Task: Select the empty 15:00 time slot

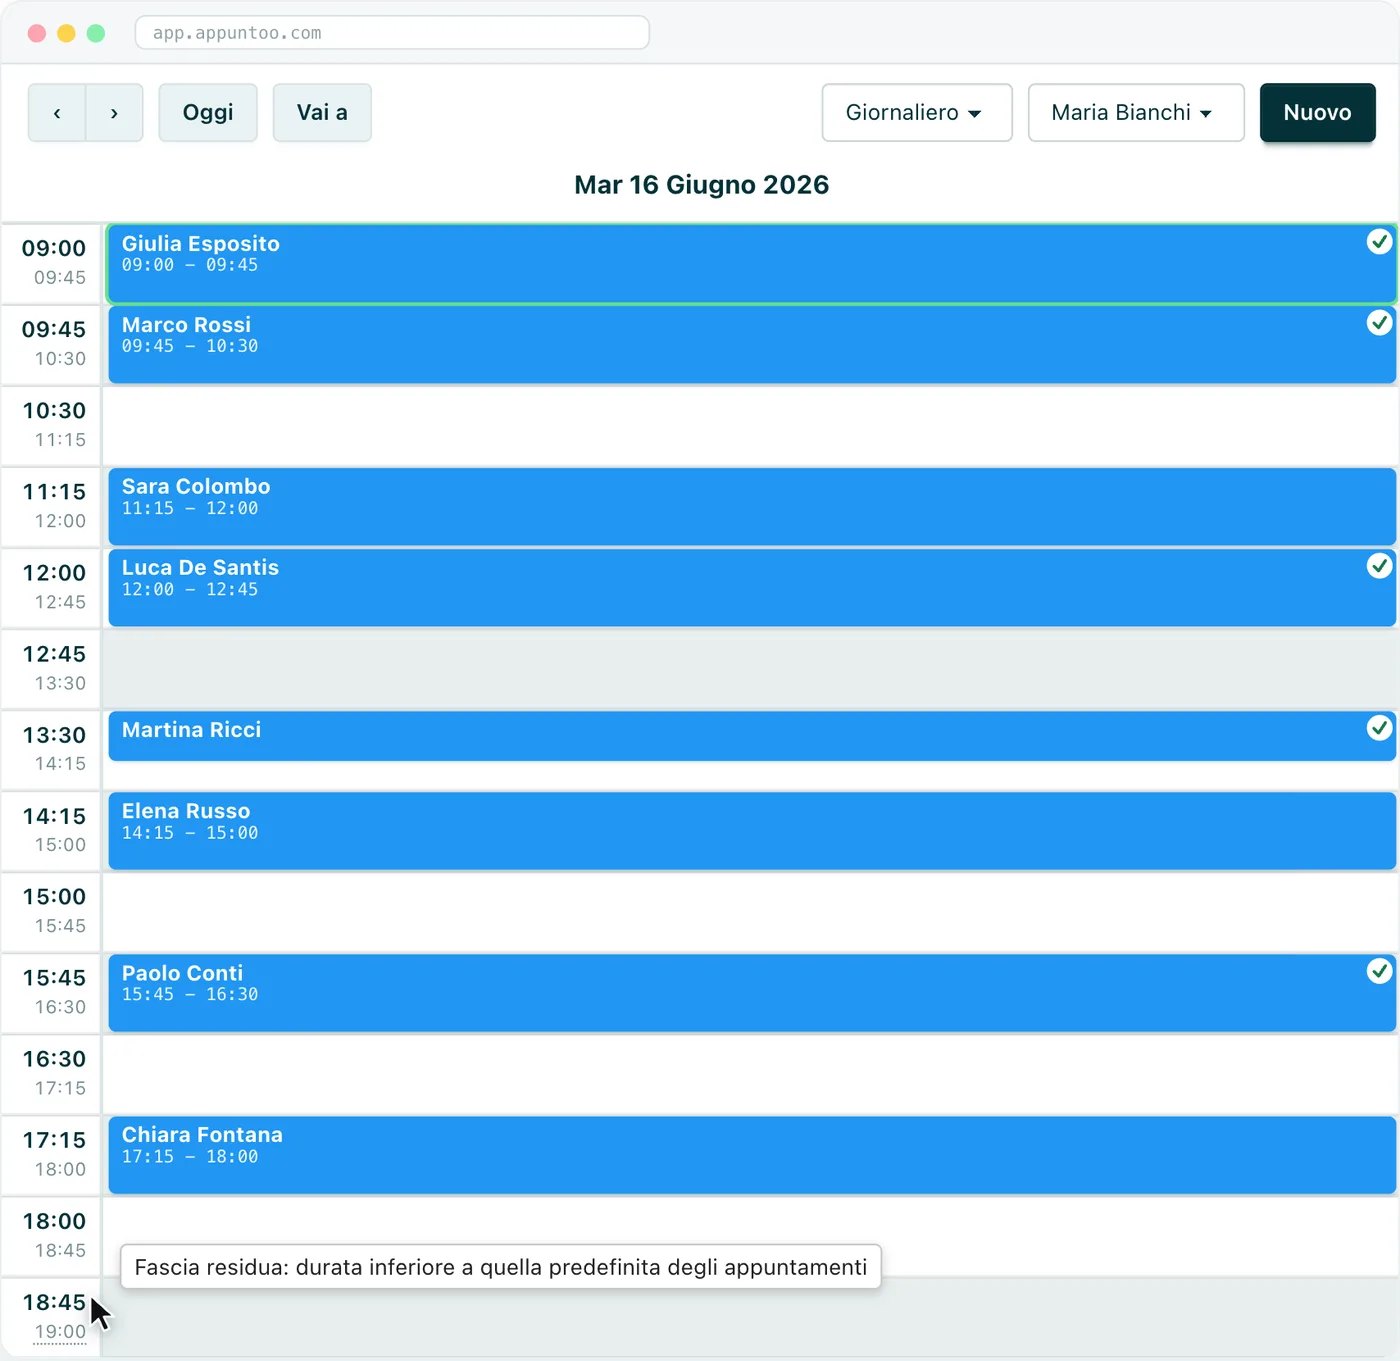Action: pyautogui.click(x=751, y=912)
